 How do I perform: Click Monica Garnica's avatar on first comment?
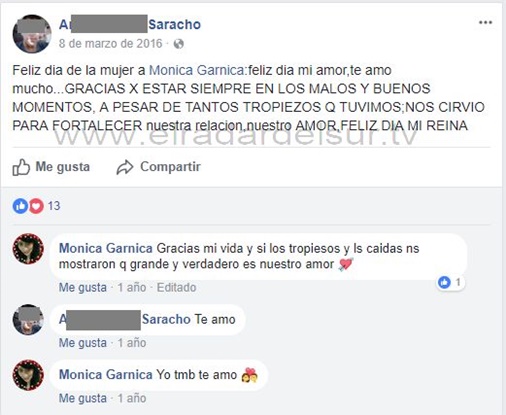pos(28,249)
